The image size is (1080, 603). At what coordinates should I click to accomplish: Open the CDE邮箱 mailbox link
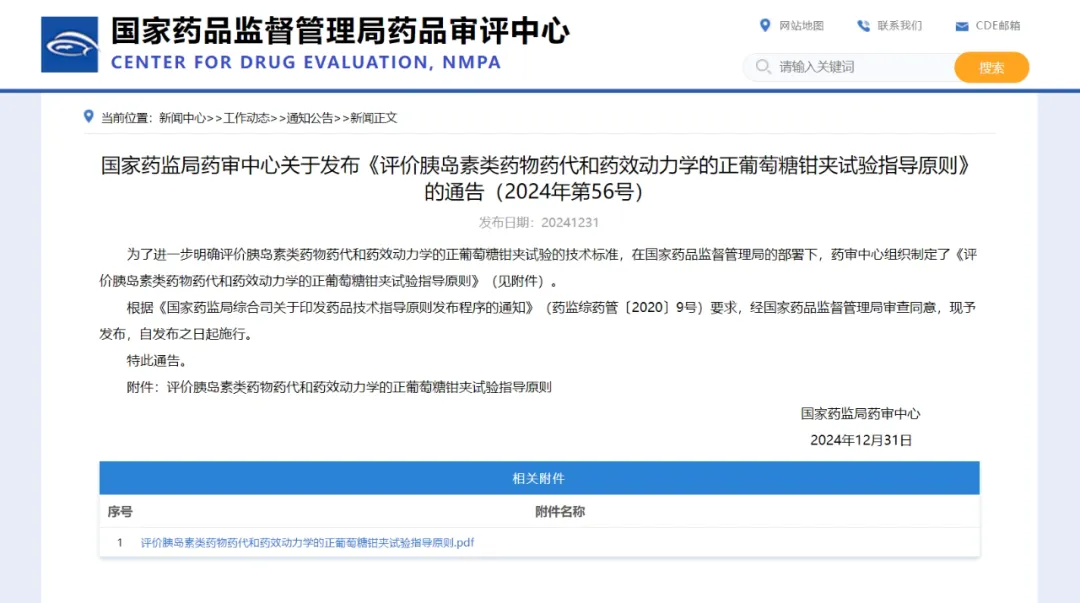(x=997, y=26)
